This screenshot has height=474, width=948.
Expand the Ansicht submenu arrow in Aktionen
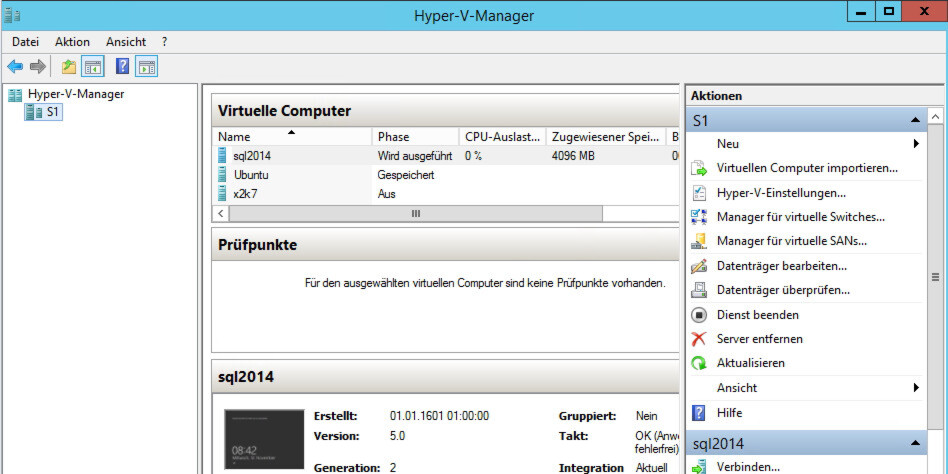(916, 388)
